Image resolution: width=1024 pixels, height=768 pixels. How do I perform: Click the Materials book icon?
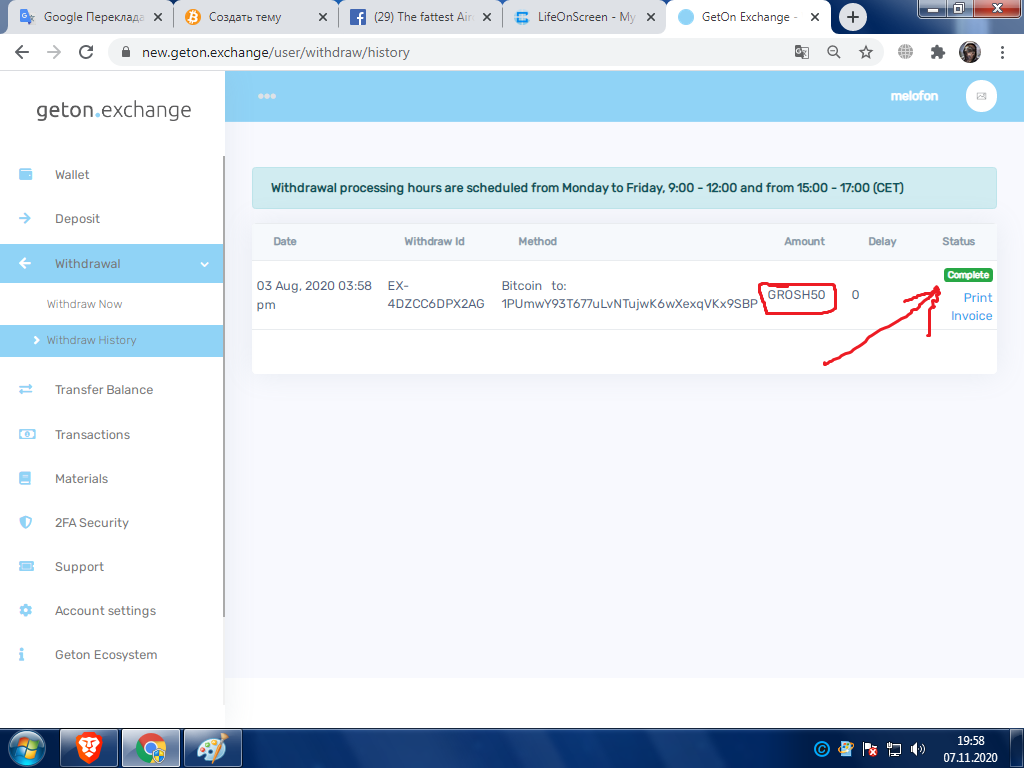click(x=25, y=478)
